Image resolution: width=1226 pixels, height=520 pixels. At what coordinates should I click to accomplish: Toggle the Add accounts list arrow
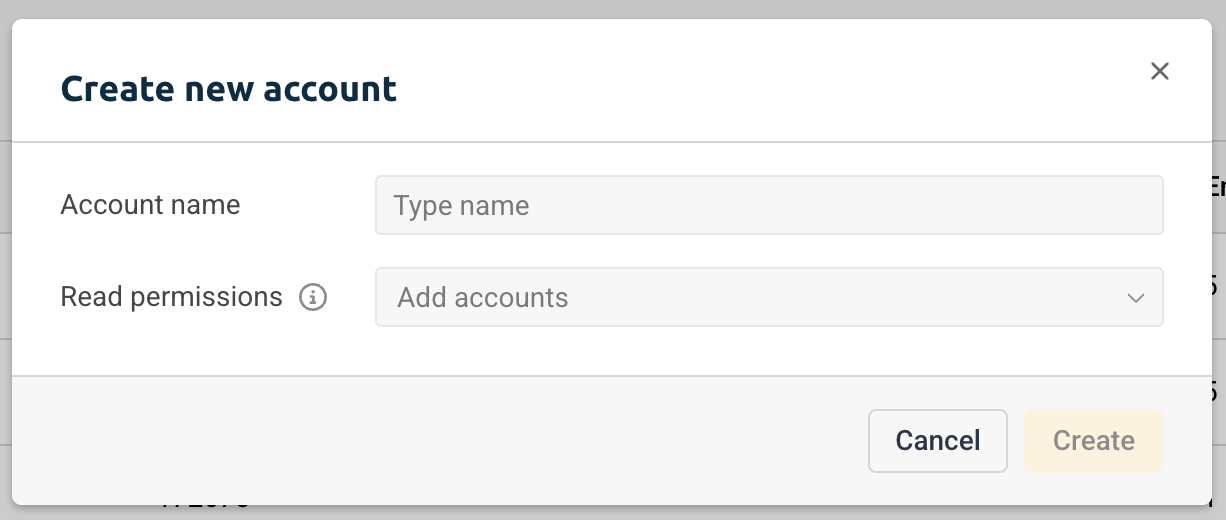coord(1135,298)
